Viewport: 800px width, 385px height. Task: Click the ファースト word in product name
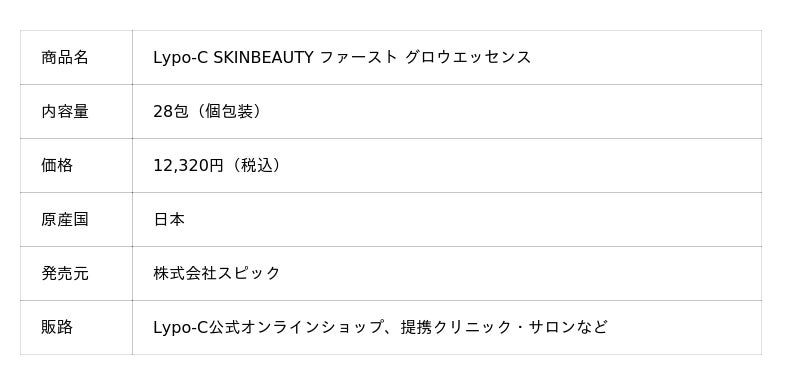[359, 57]
